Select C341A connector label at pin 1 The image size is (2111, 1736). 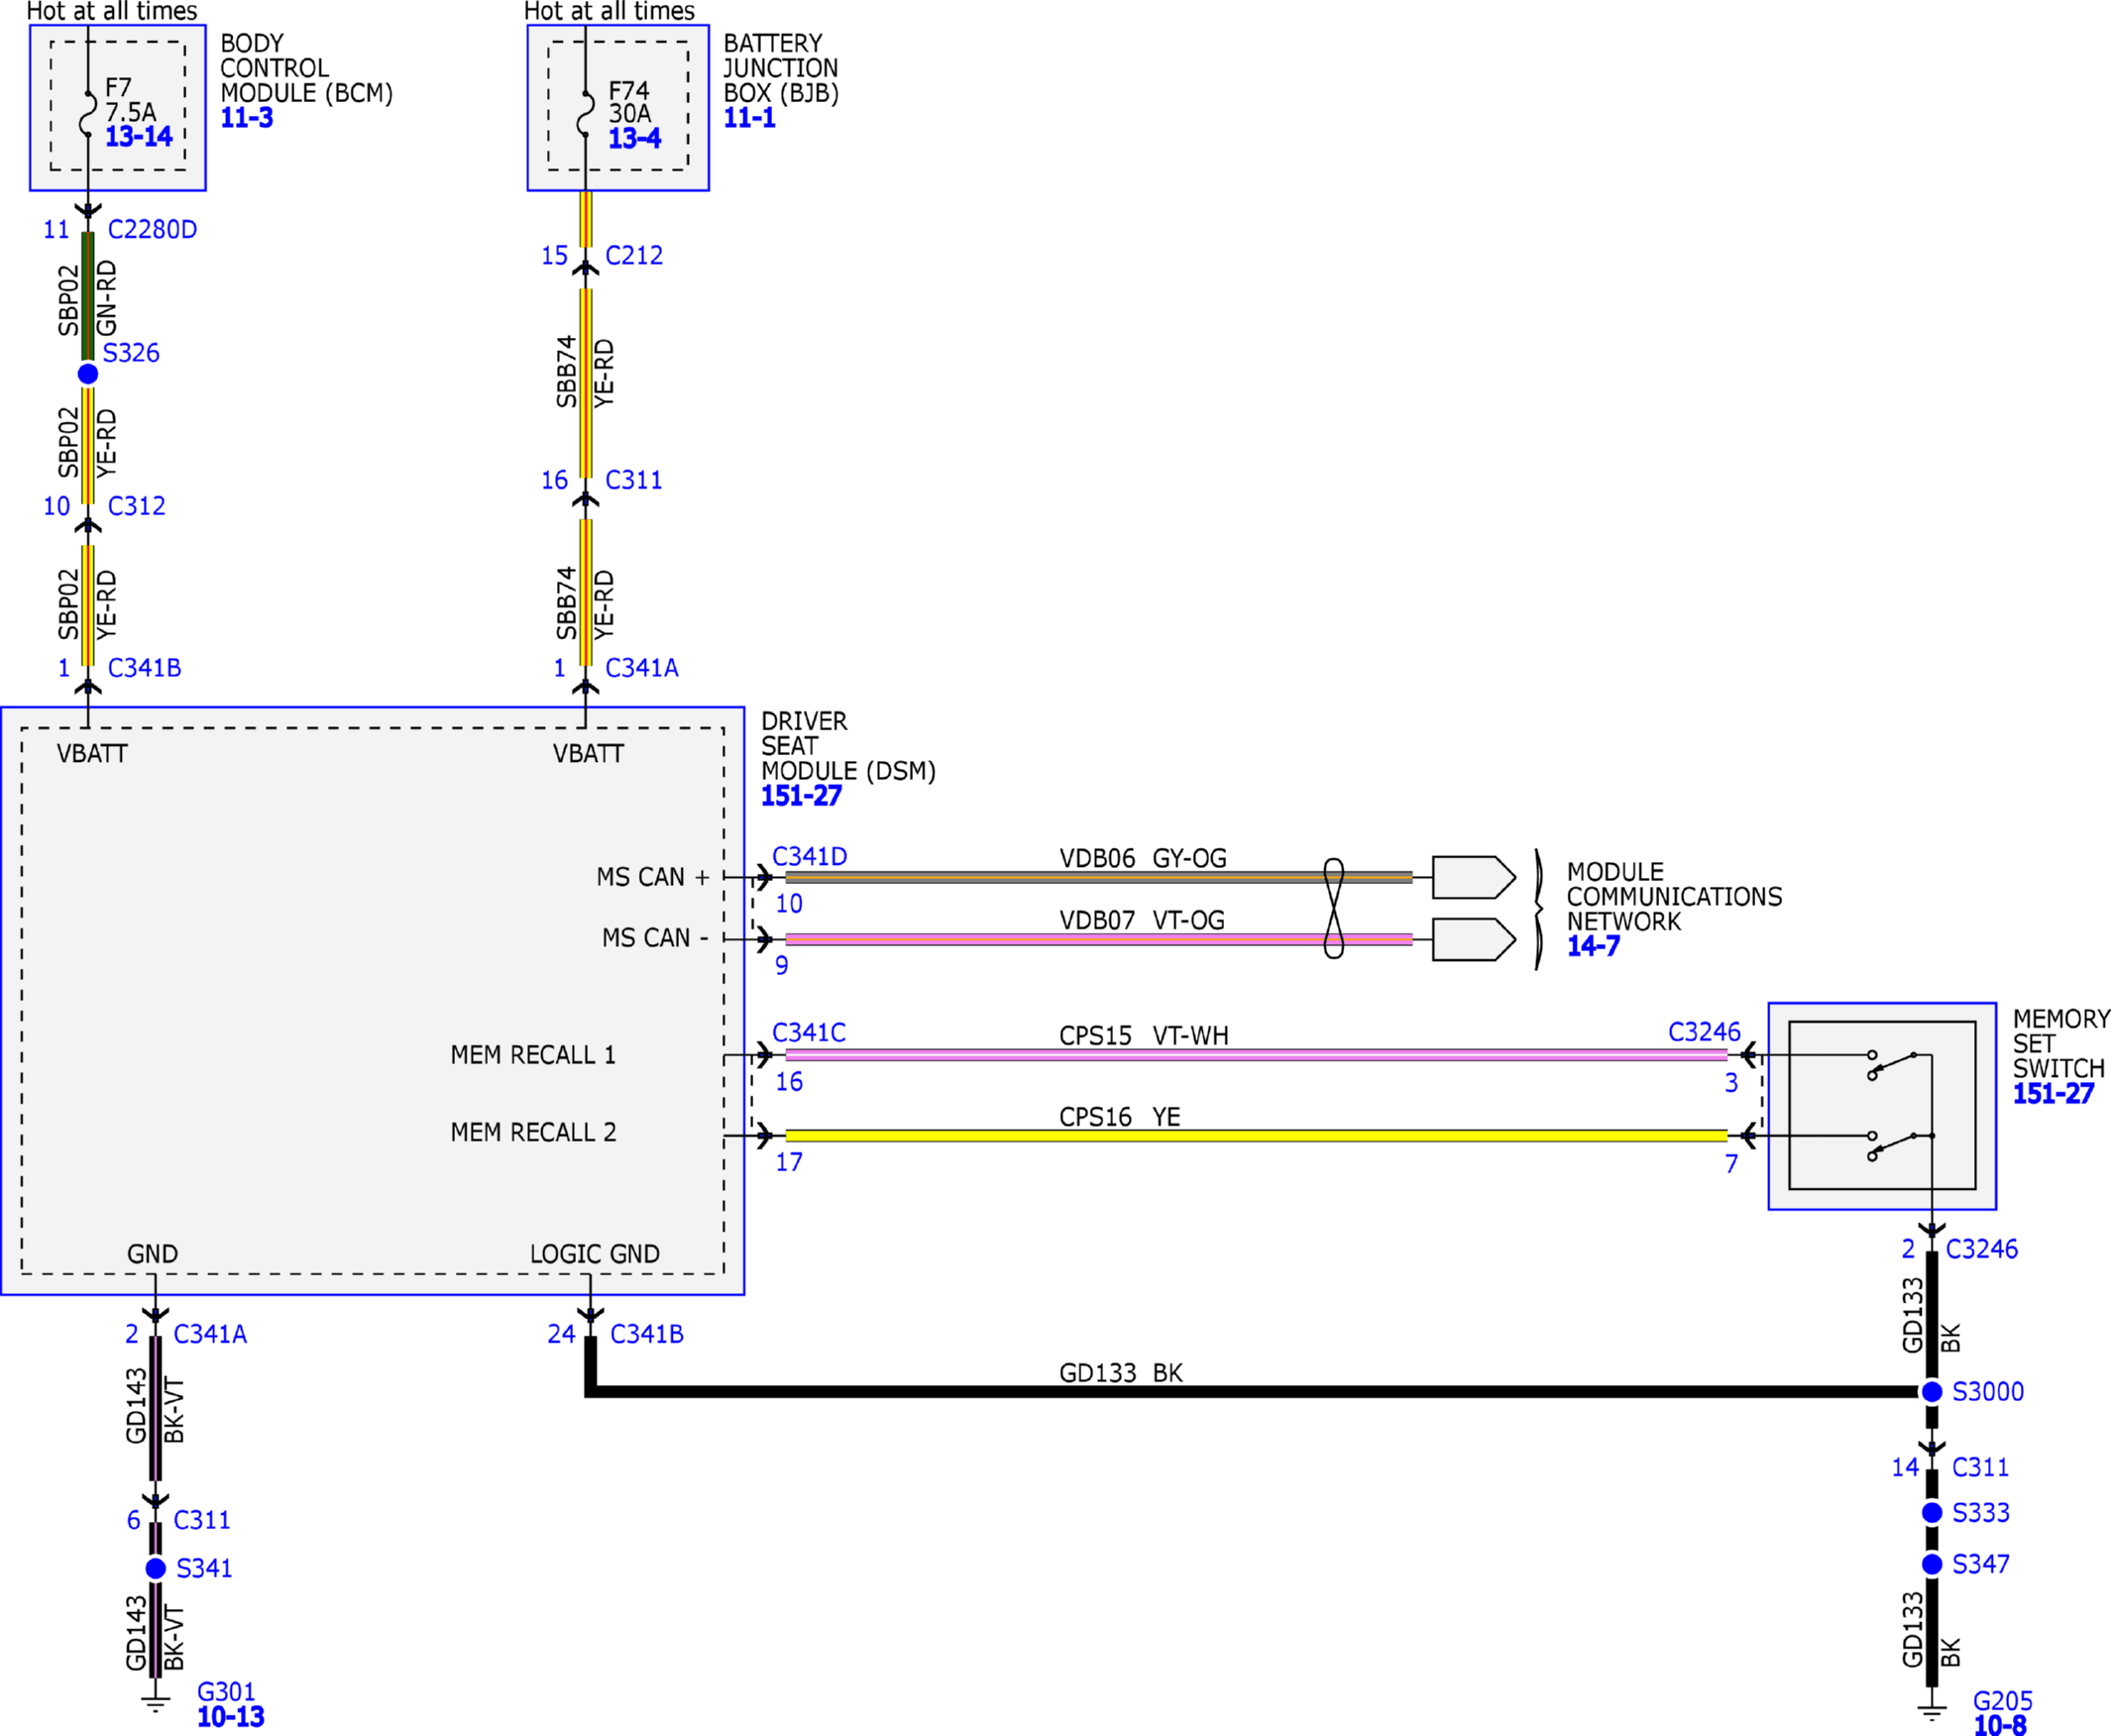pyautogui.click(x=642, y=668)
